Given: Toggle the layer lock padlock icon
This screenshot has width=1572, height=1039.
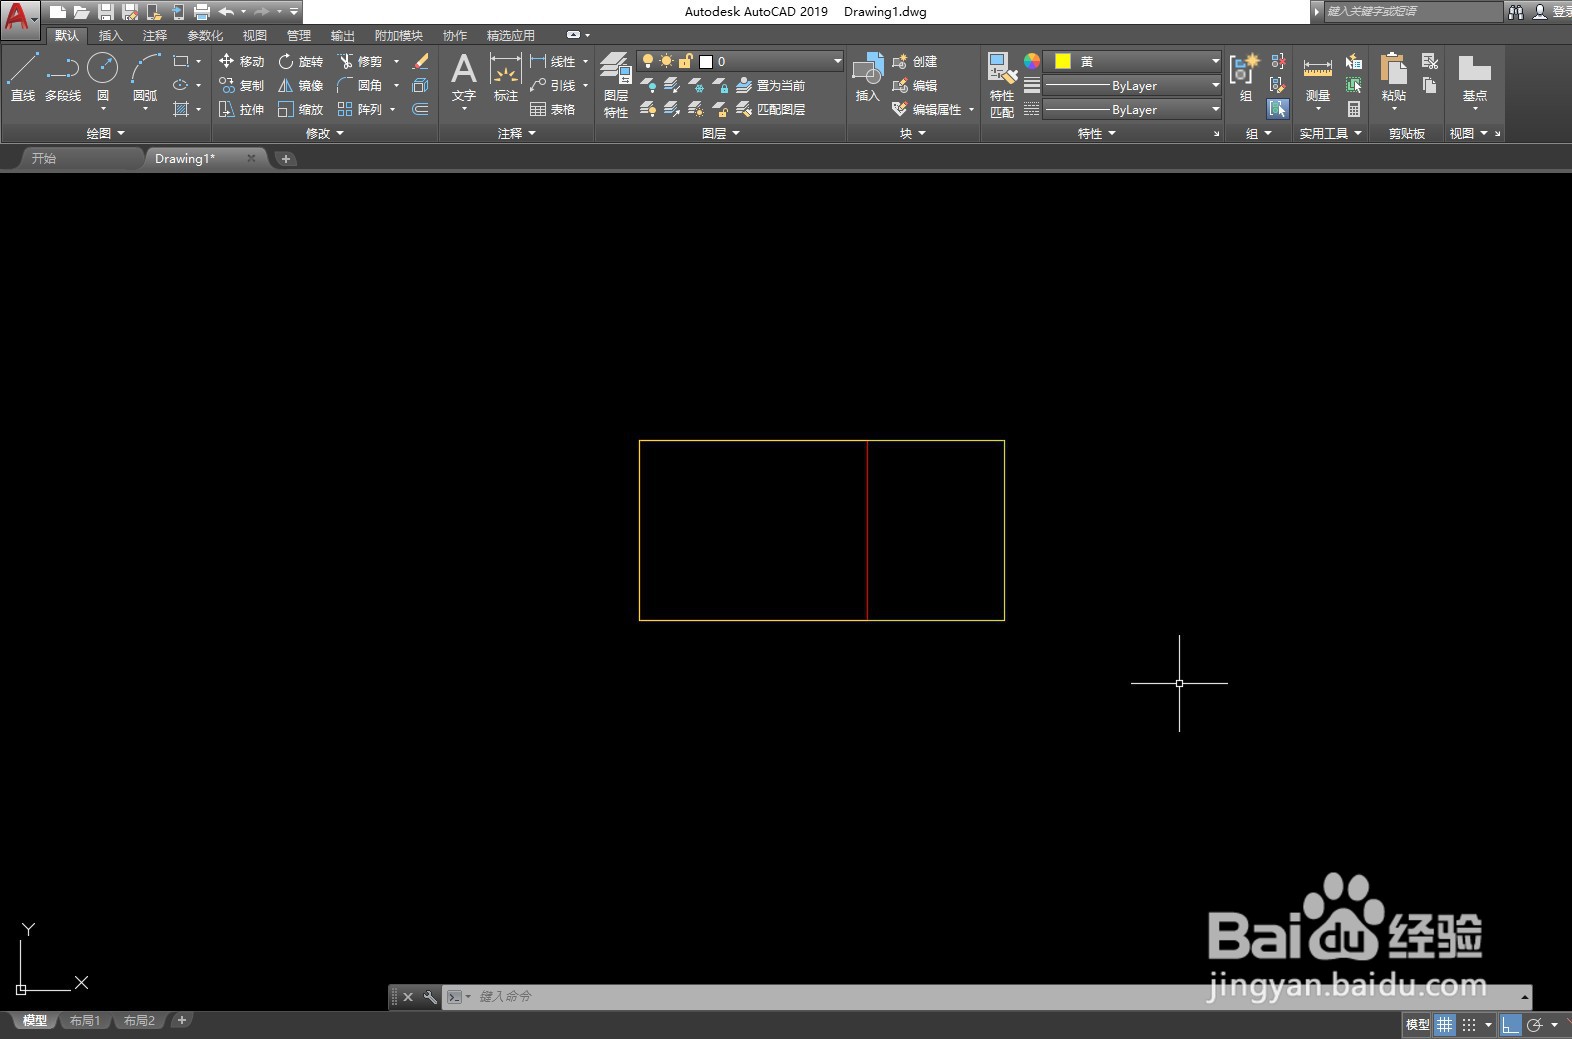Looking at the screenshot, I should [x=685, y=61].
